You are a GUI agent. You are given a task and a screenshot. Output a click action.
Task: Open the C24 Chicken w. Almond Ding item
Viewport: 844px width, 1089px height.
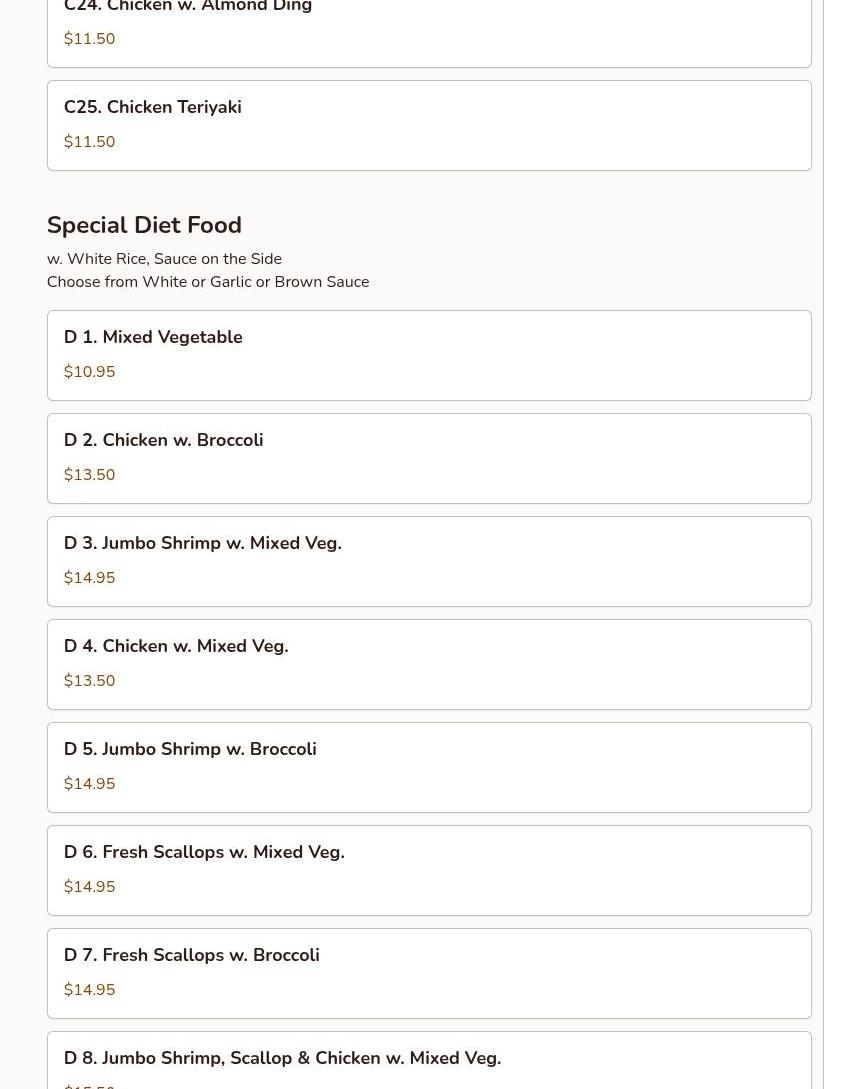(x=188, y=8)
